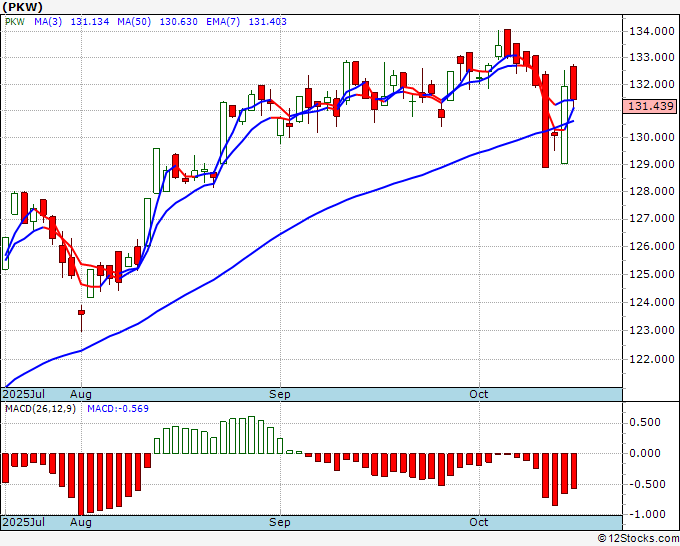Click the tall red candle dropping to 129

[545, 121]
